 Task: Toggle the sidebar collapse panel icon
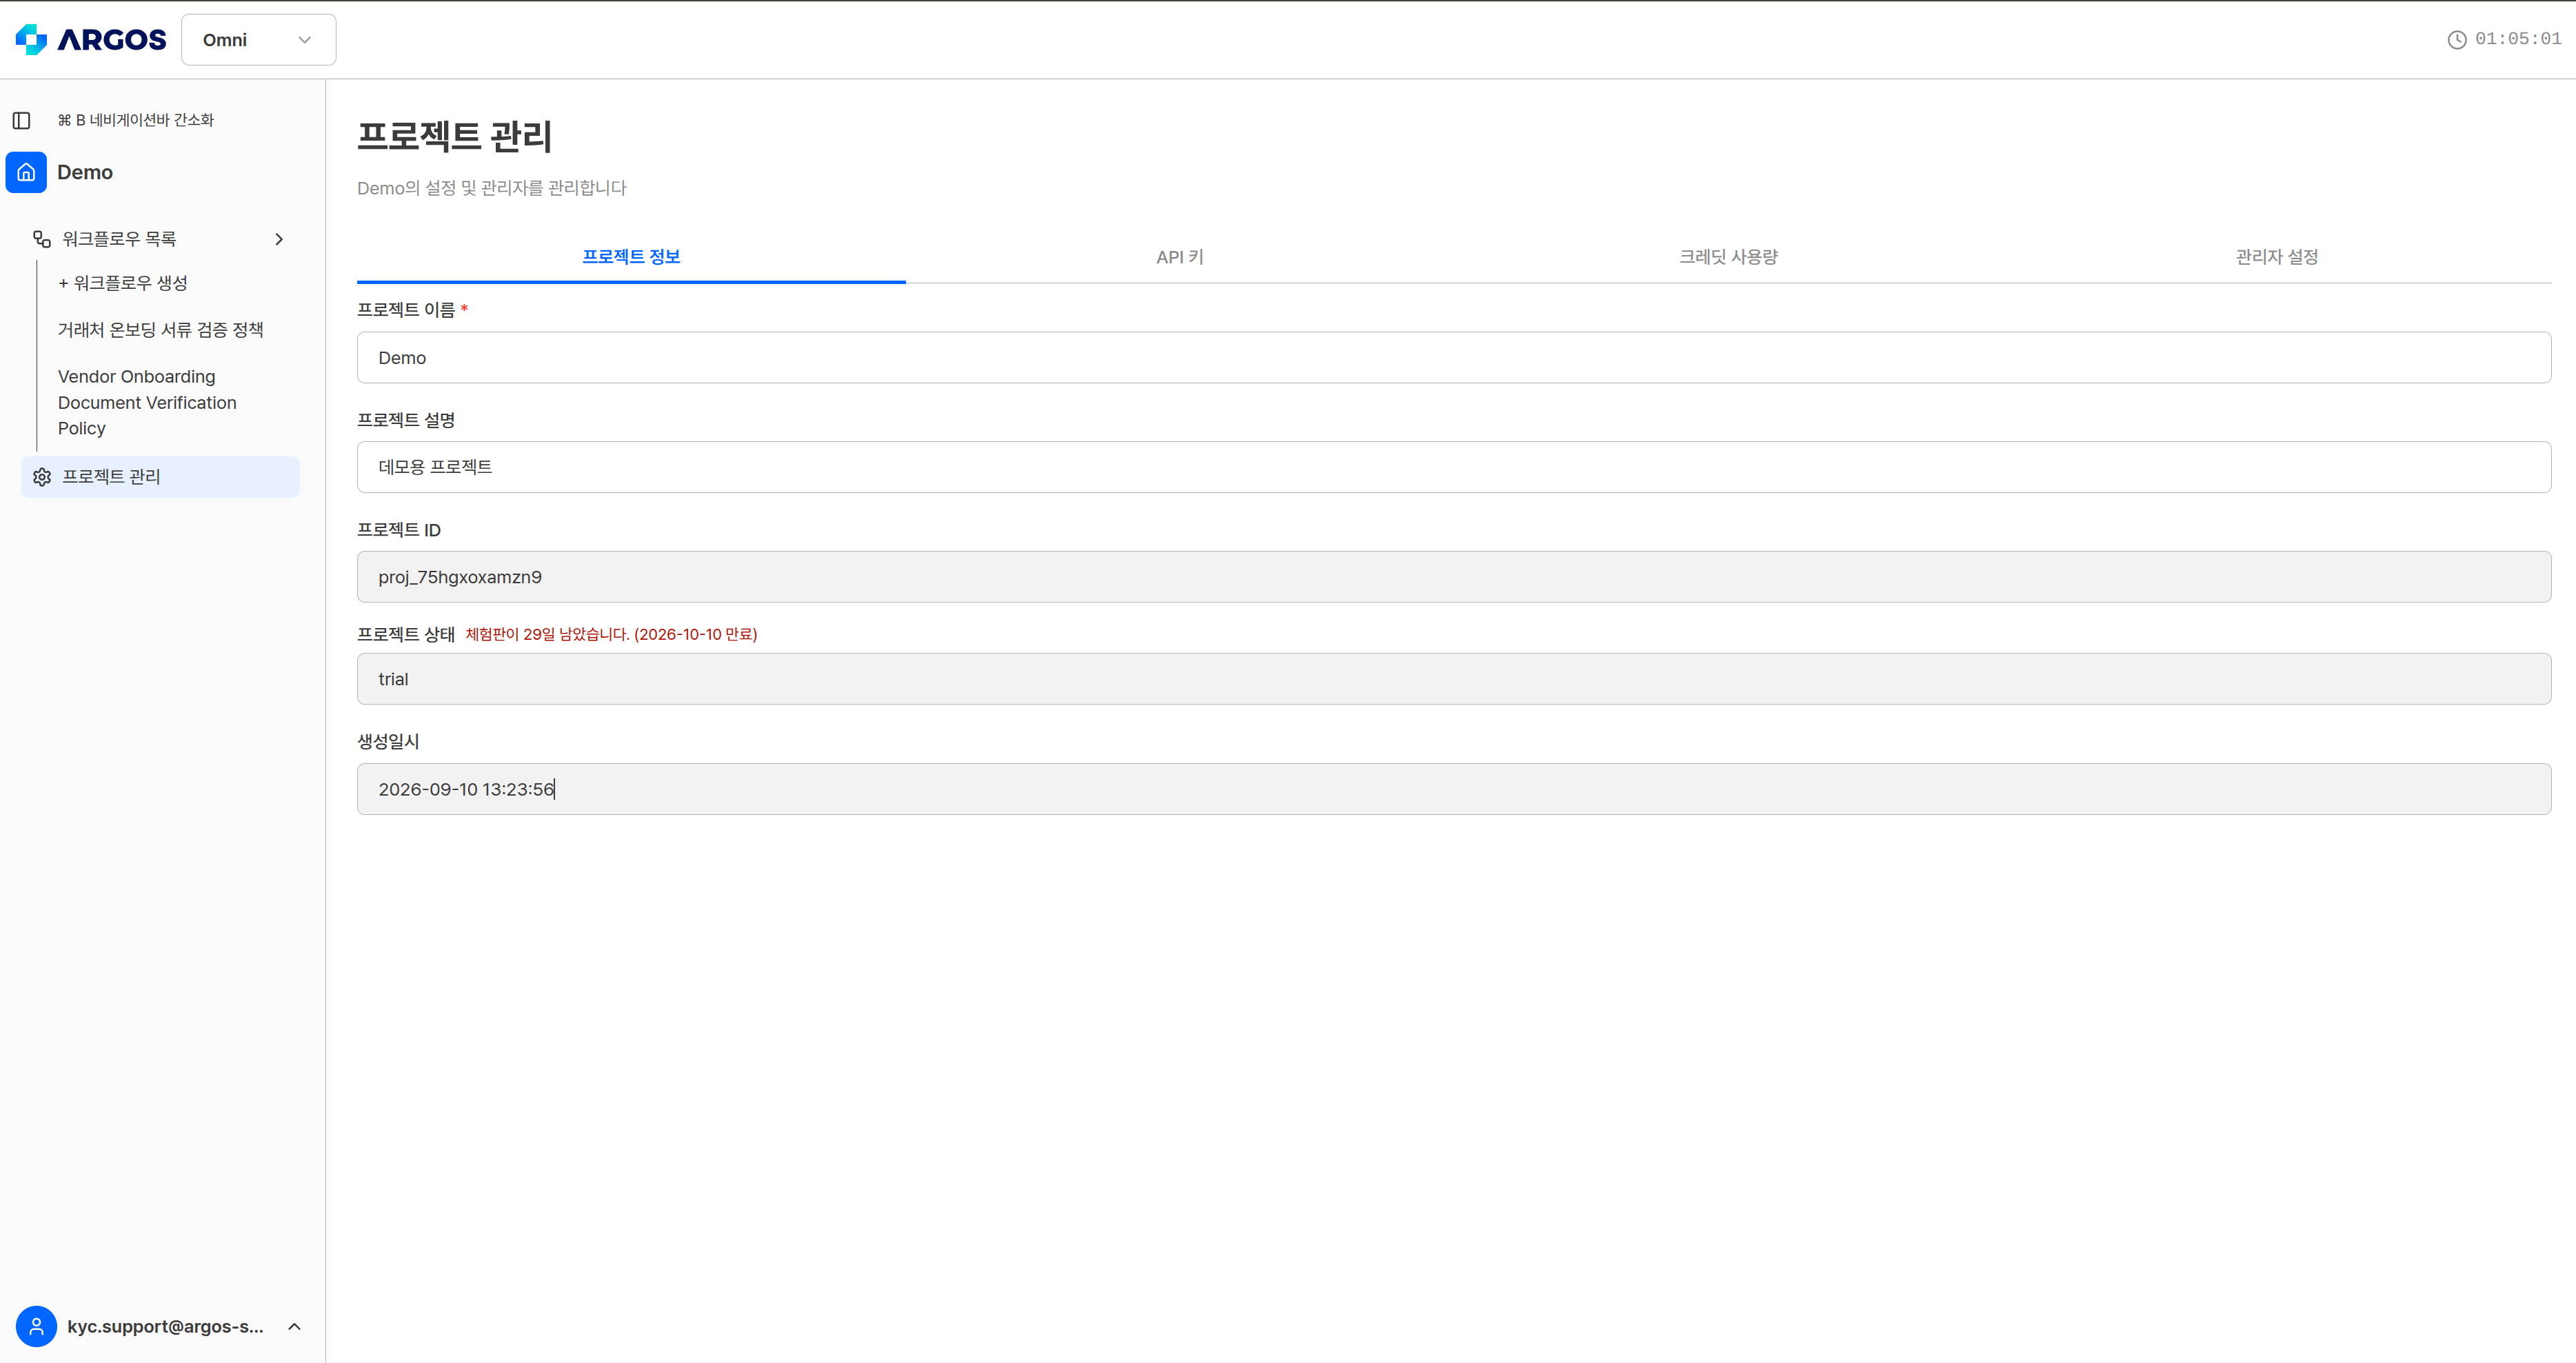pos(21,120)
